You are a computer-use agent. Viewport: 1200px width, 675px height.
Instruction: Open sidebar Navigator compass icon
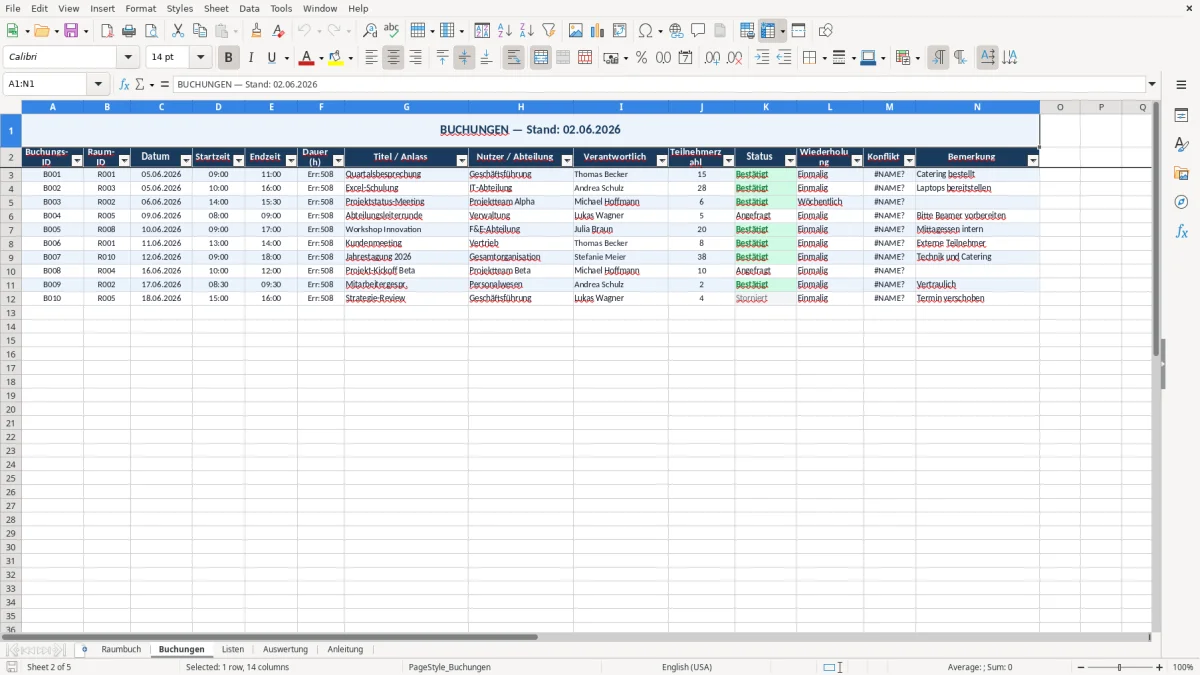click(x=1181, y=202)
